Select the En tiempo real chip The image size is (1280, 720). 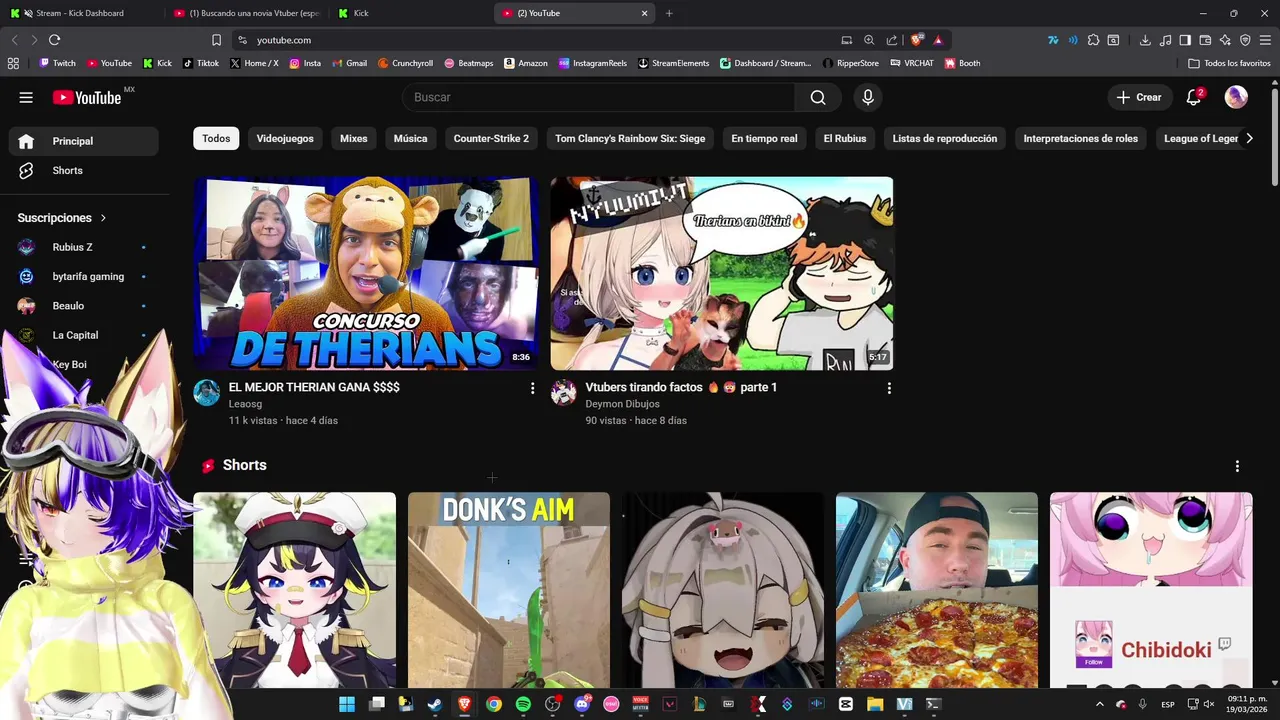coord(764,139)
